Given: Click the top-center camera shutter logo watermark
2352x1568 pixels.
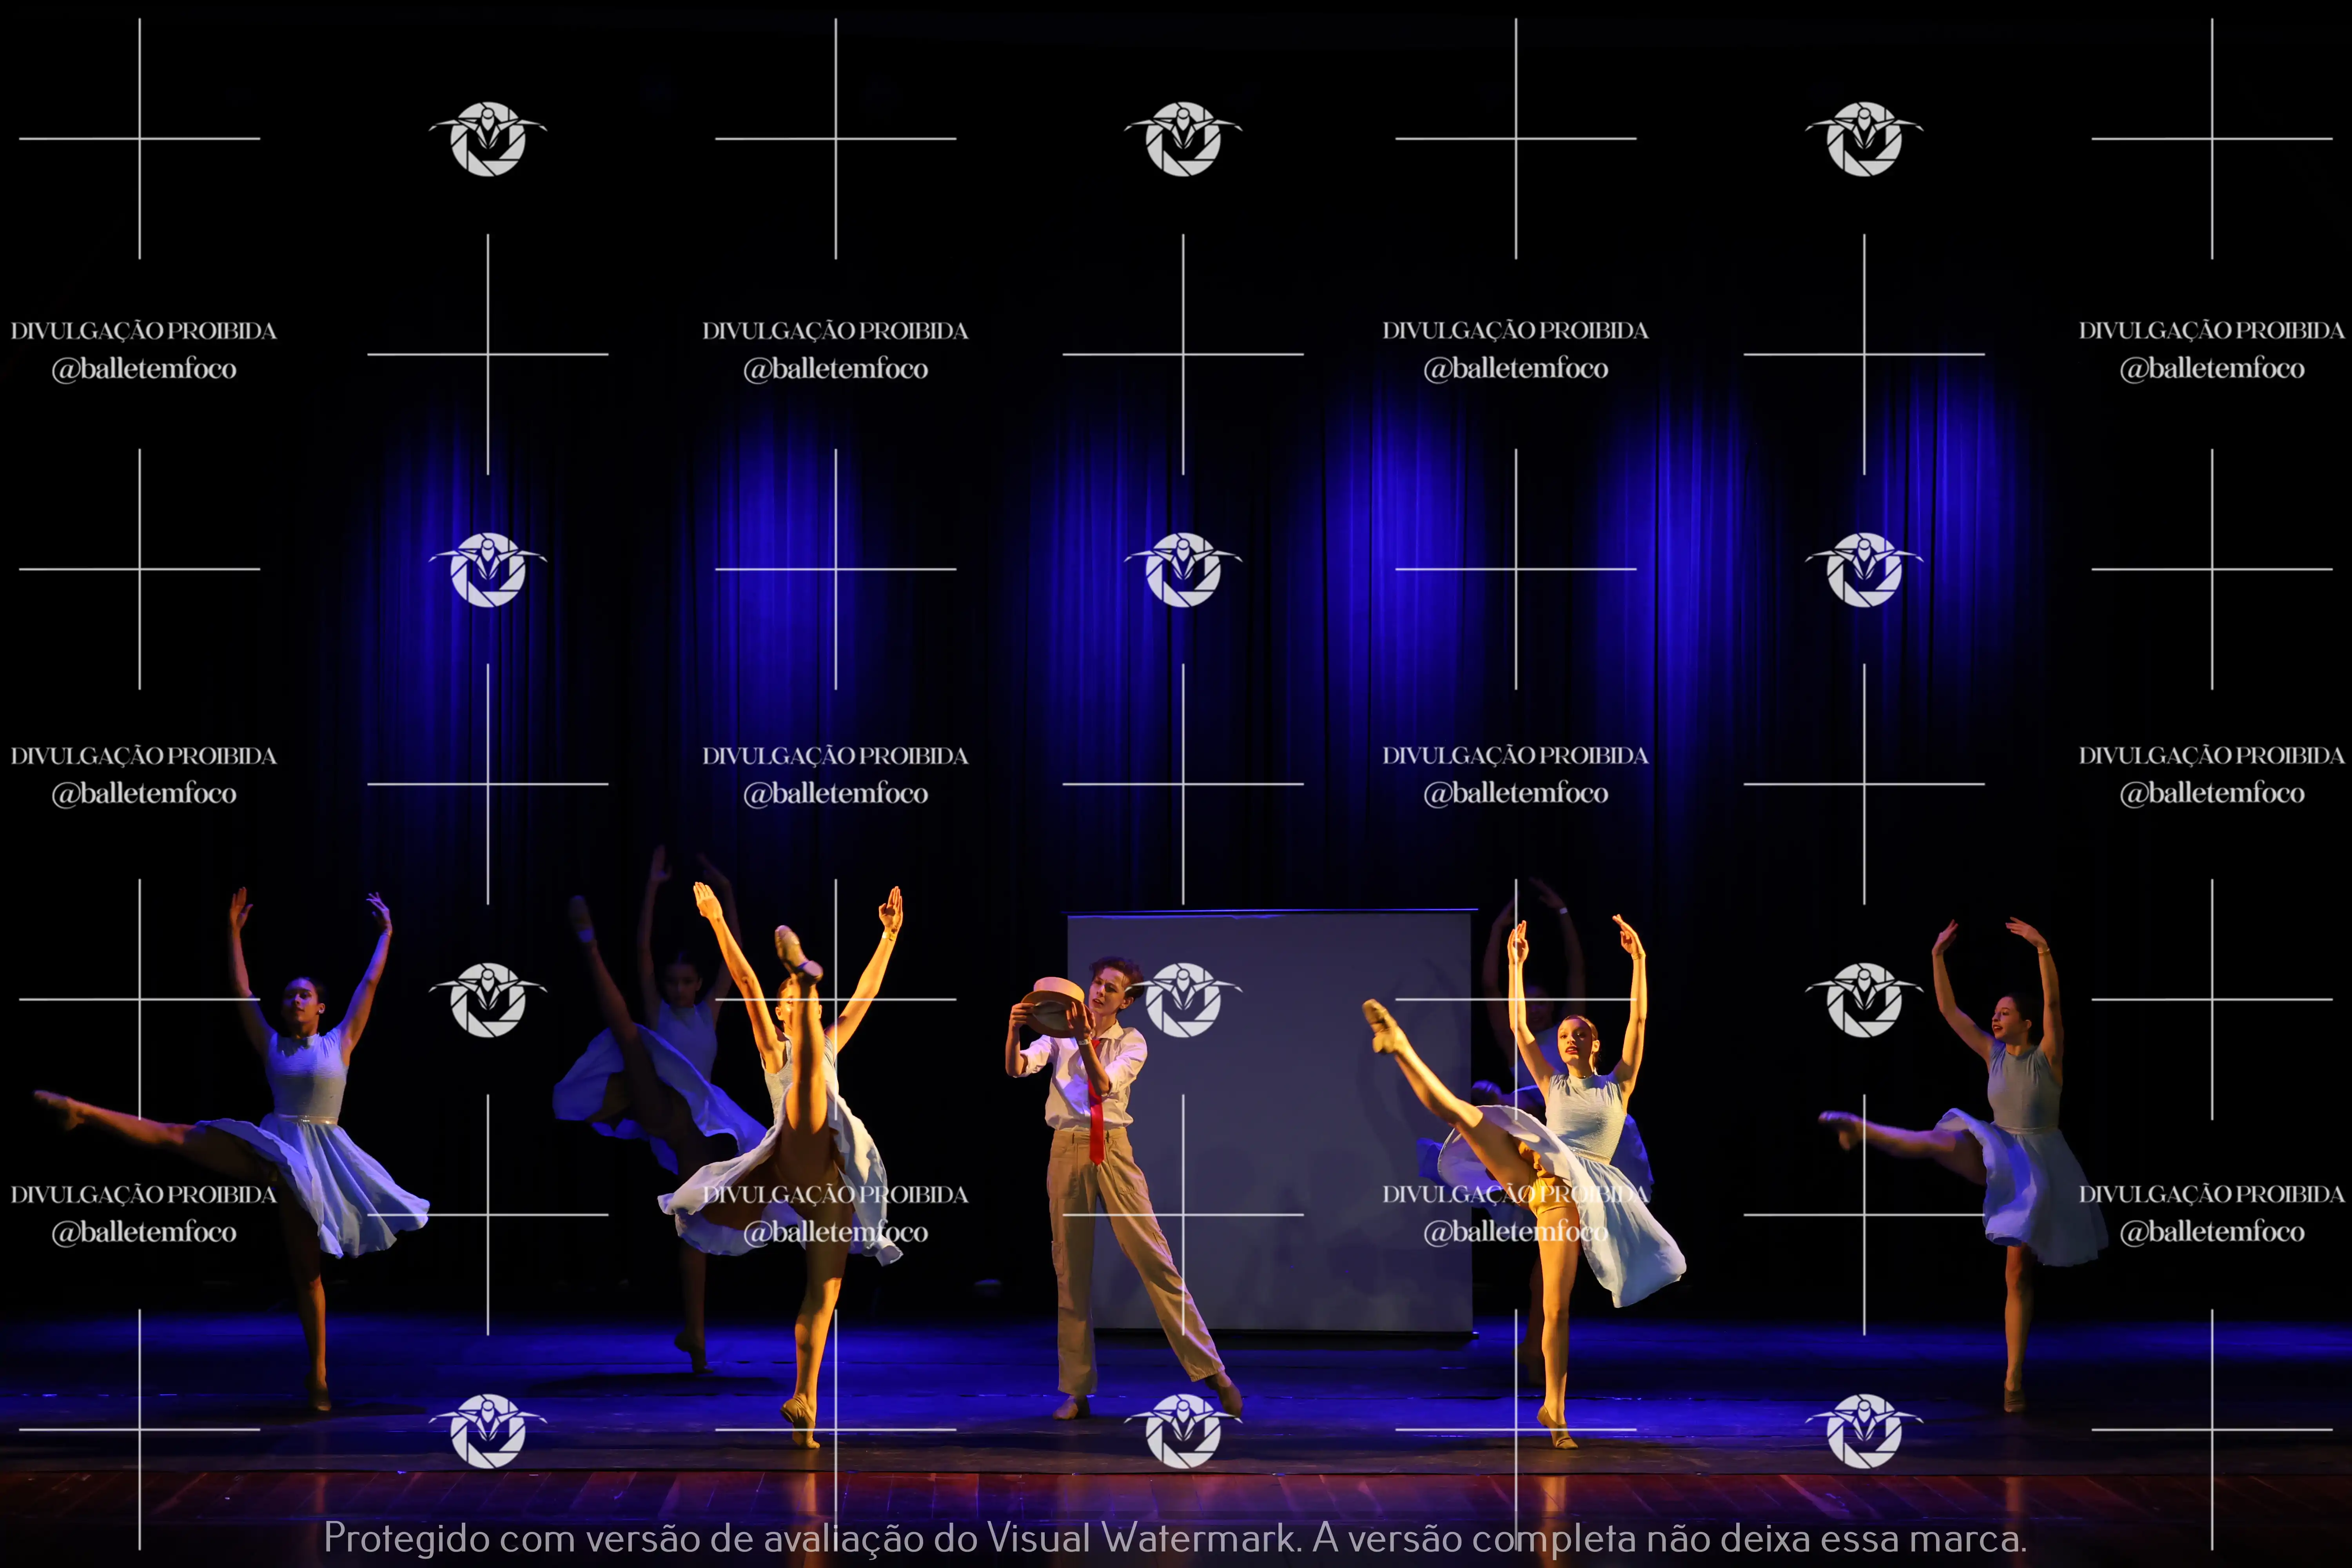Looking at the screenshot, I should pos(1183,139).
